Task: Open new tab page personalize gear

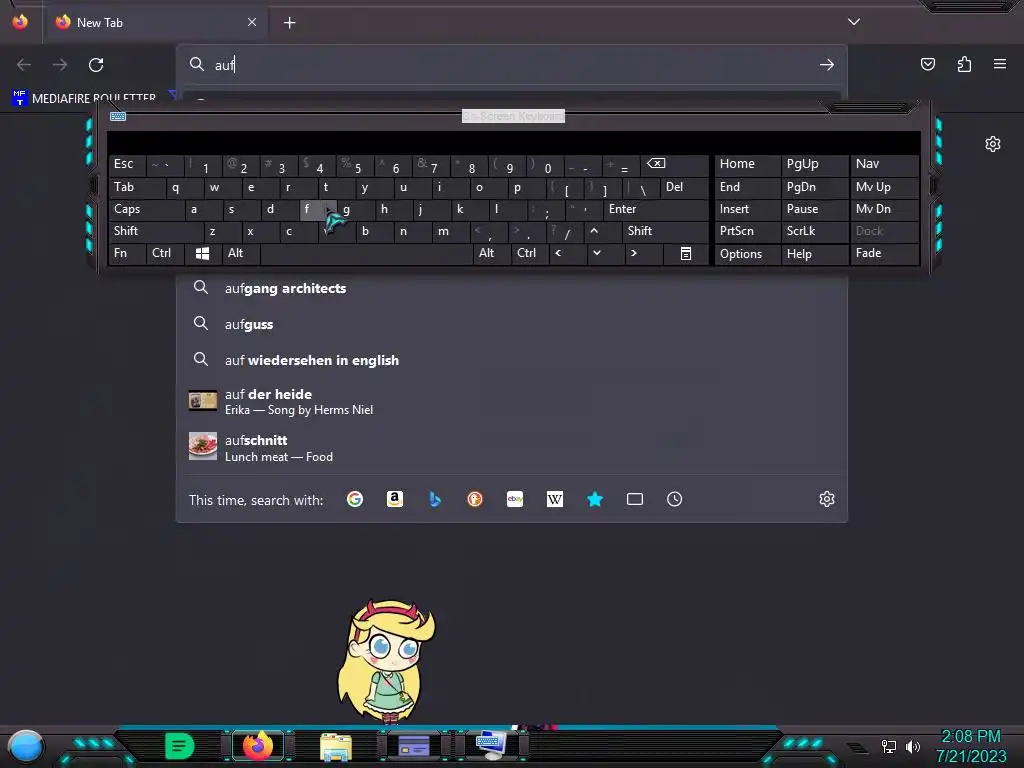Action: click(x=993, y=144)
